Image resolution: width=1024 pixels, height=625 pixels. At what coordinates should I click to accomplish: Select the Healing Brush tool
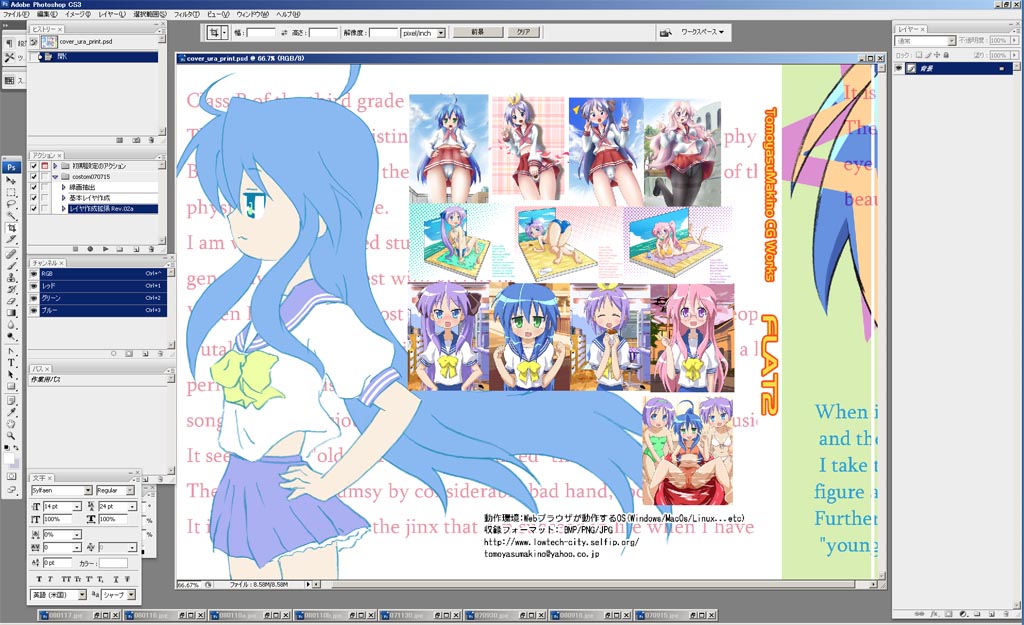click(11, 254)
